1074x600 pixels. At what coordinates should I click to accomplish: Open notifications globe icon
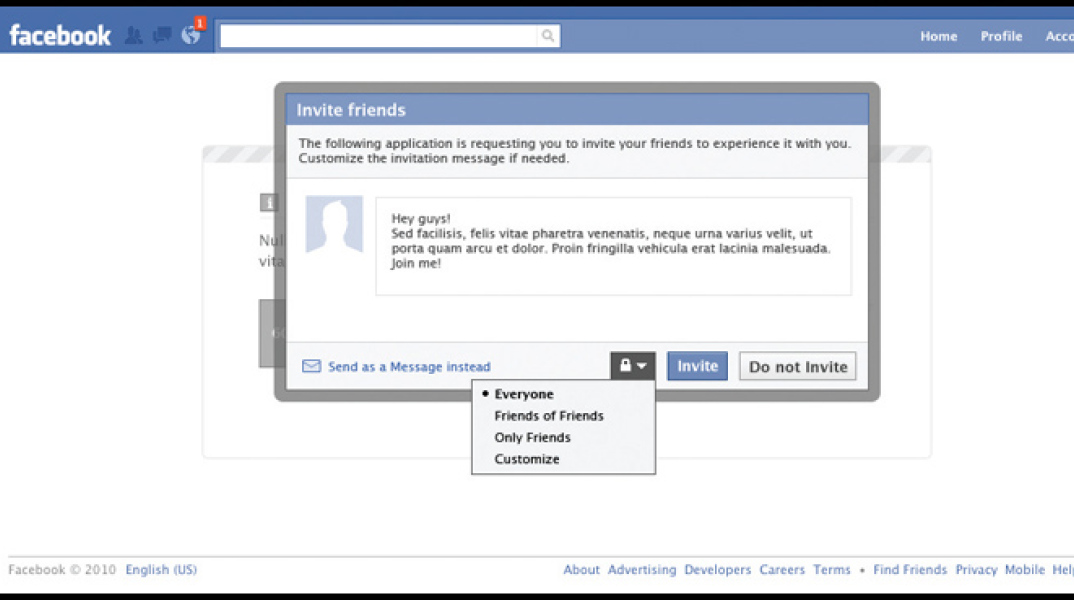coord(190,35)
